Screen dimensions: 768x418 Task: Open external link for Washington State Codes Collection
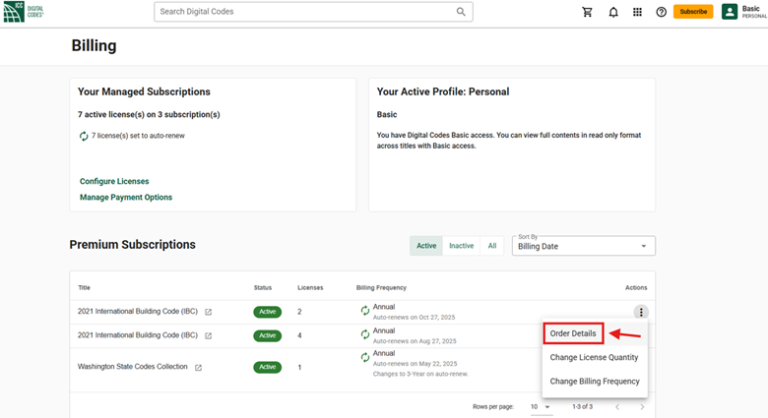point(198,368)
